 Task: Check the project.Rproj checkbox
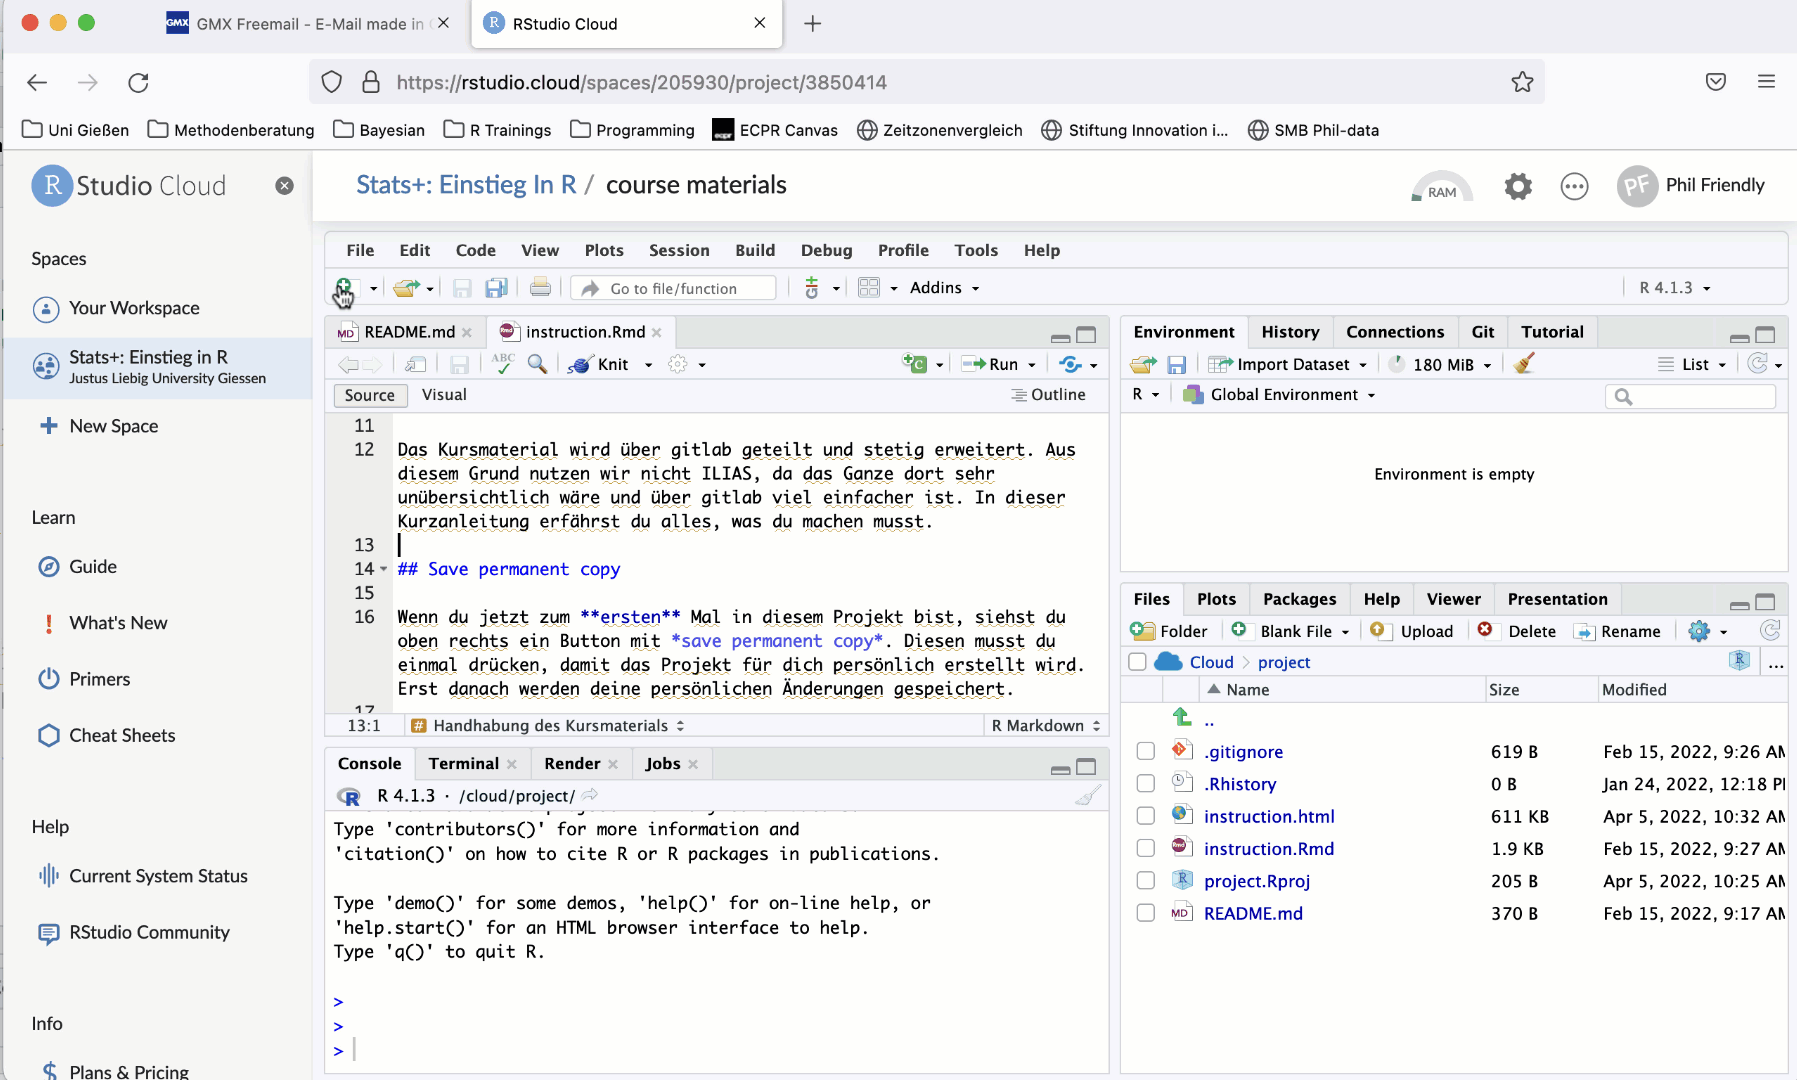[1146, 880]
